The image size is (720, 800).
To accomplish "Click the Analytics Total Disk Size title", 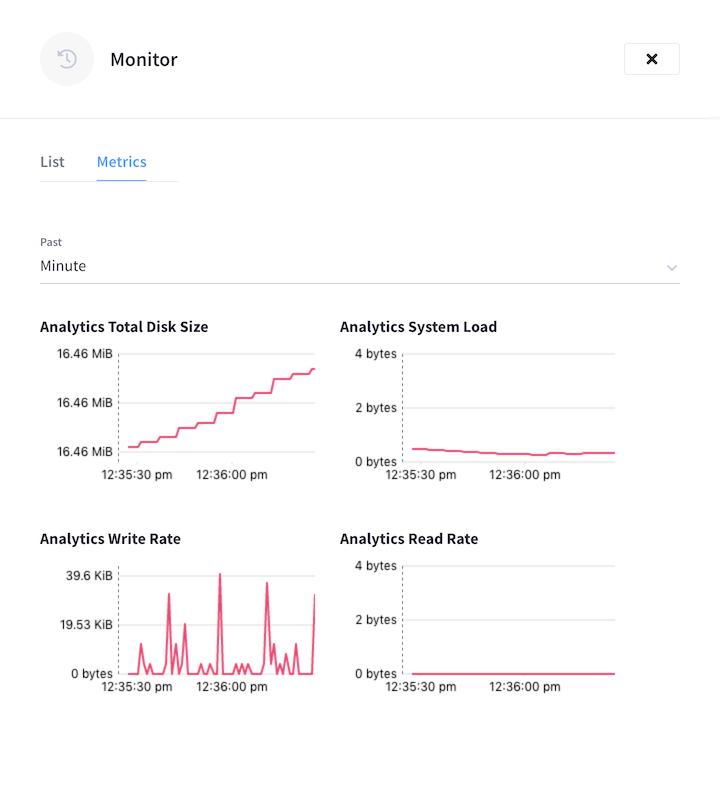I will pyautogui.click(x=124, y=326).
